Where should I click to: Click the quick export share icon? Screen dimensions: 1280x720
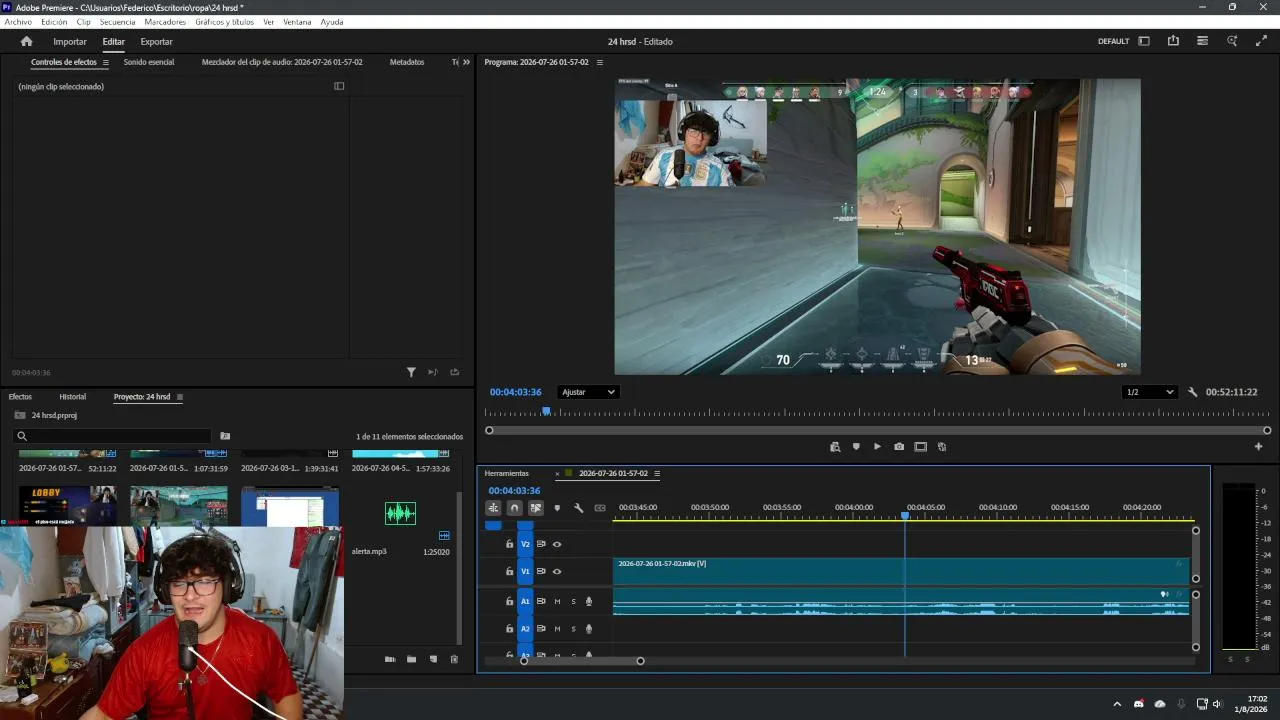coord(1173,41)
